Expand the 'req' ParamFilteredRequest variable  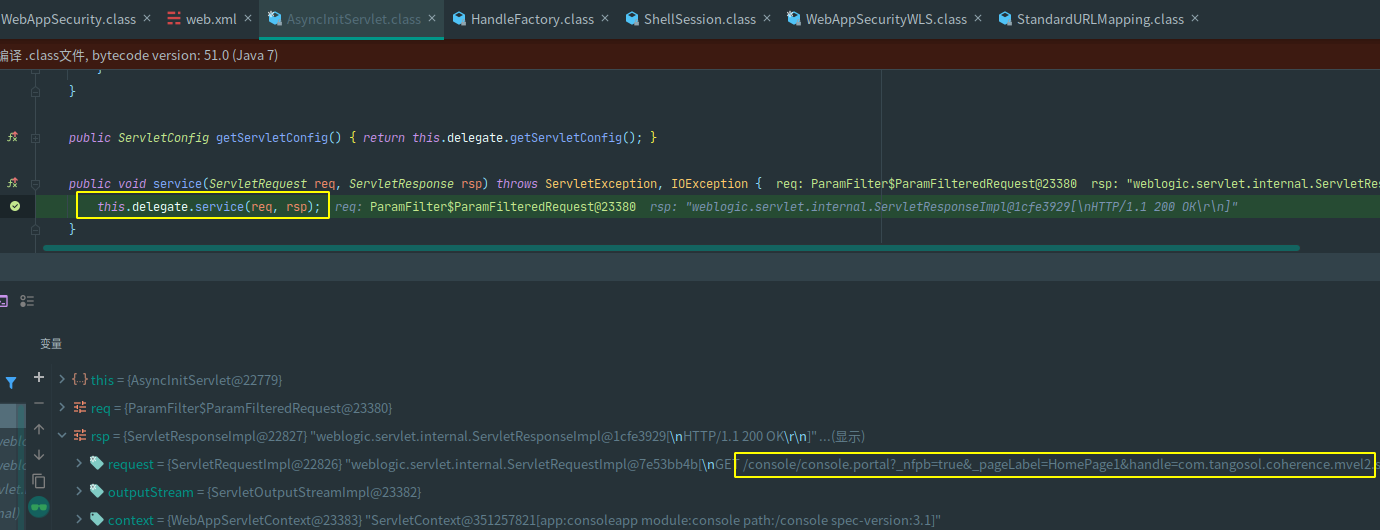62,408
